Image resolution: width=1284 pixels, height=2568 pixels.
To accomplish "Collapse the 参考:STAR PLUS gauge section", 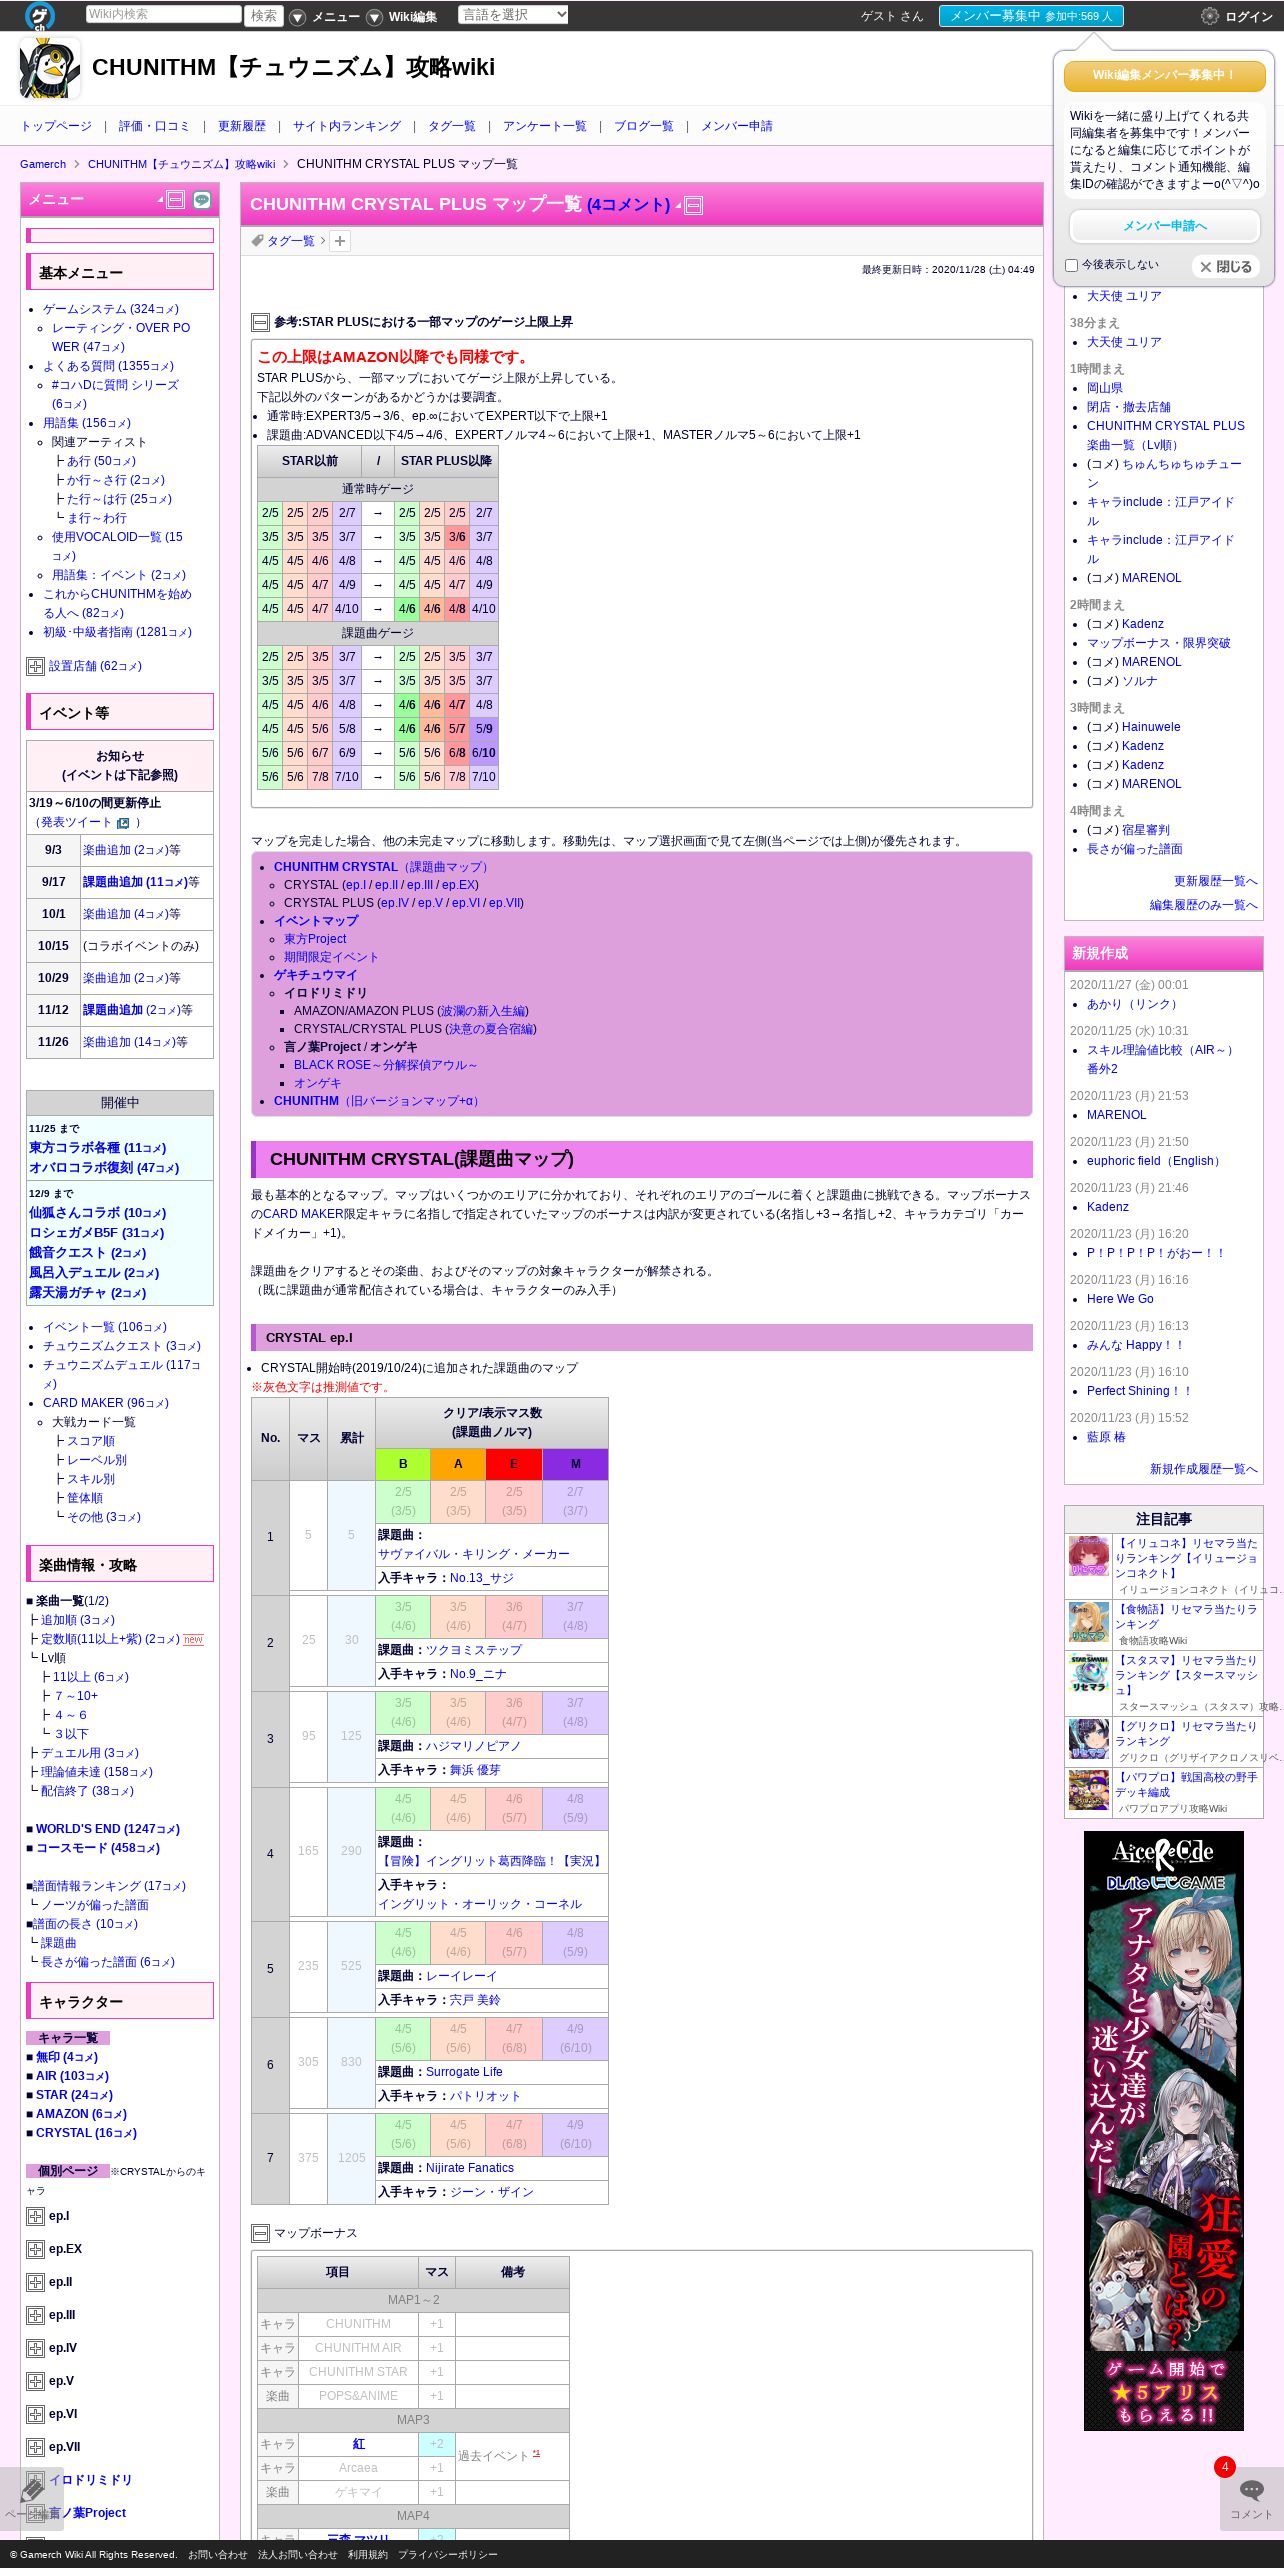I will click(x=260, y=322).
